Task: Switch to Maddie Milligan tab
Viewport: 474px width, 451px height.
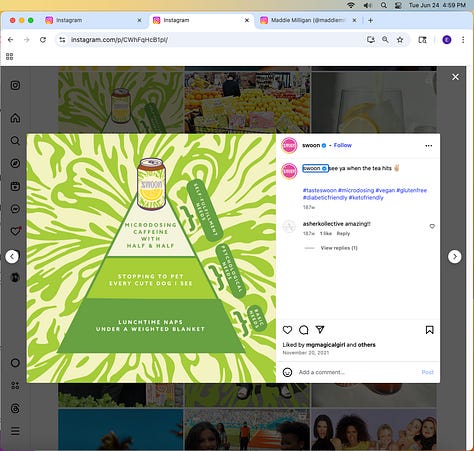Action: 307,20
